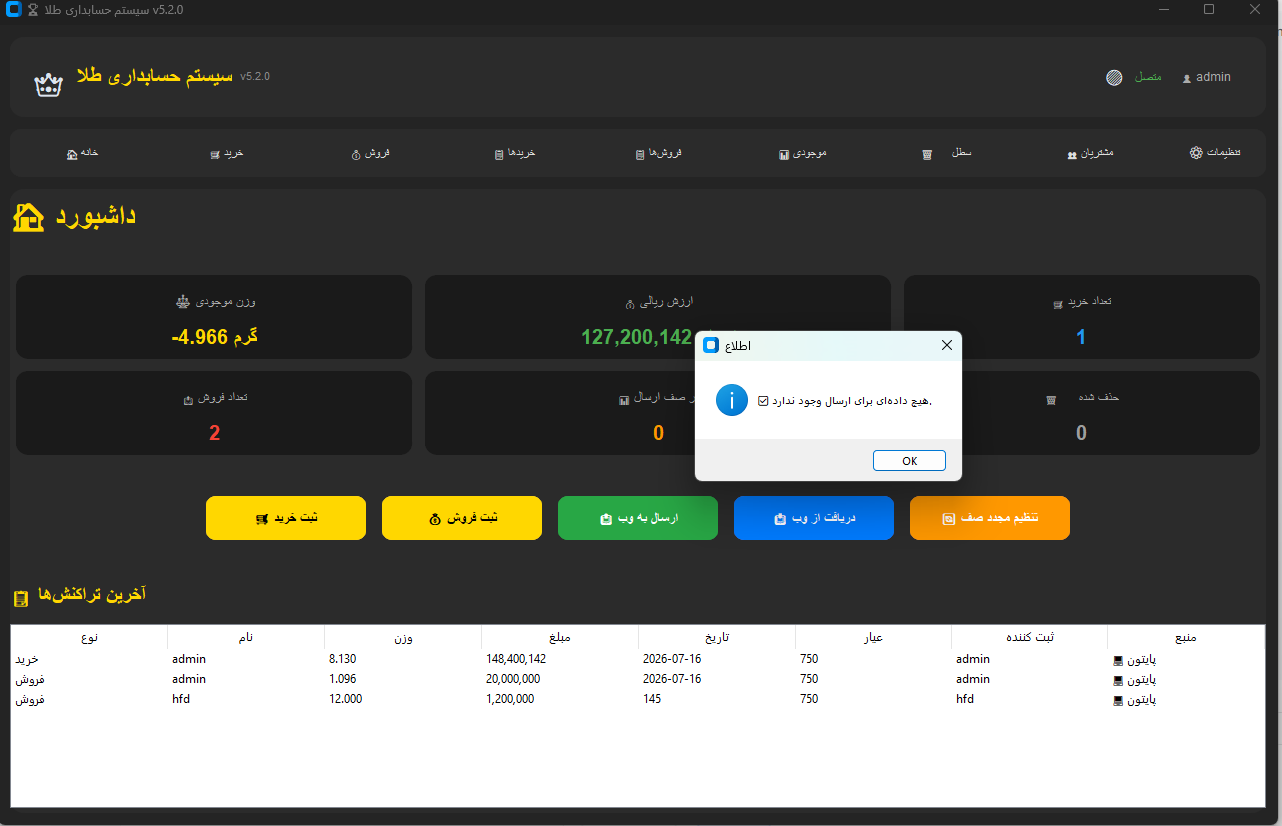Select the فروش money bag tab

click(x=370, y=153)
